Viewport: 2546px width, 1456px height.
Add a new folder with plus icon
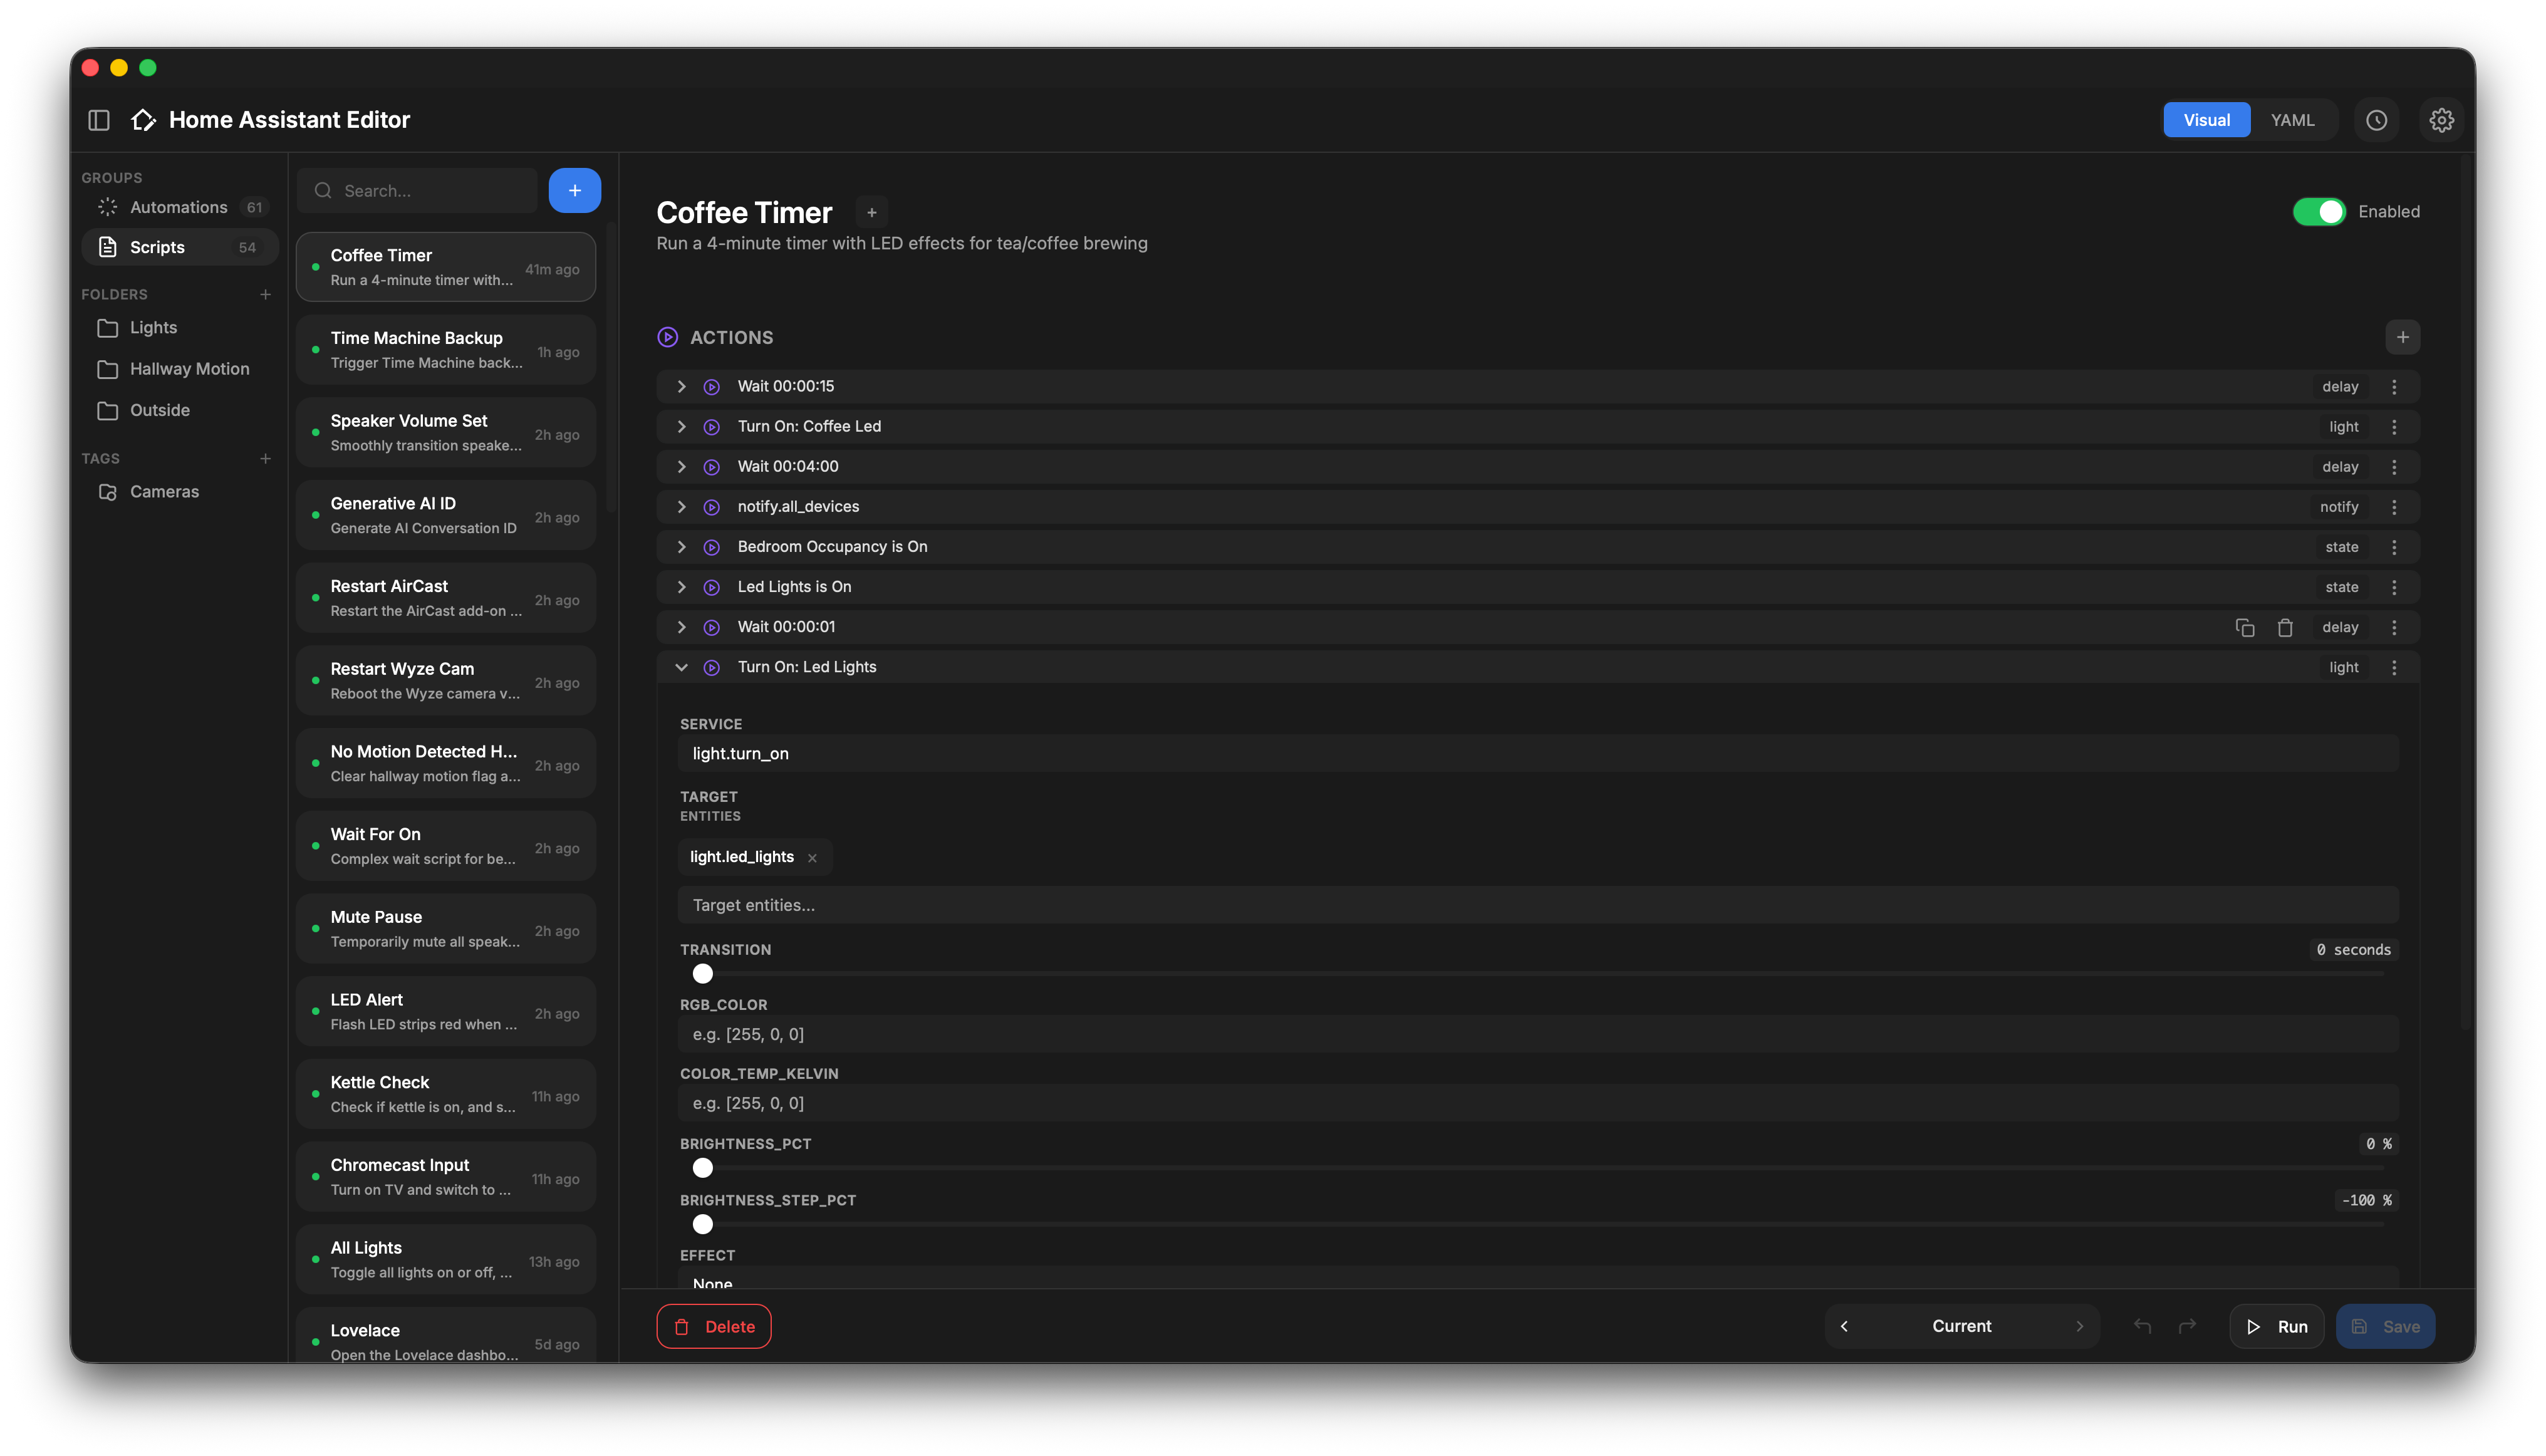click(265, 294)
